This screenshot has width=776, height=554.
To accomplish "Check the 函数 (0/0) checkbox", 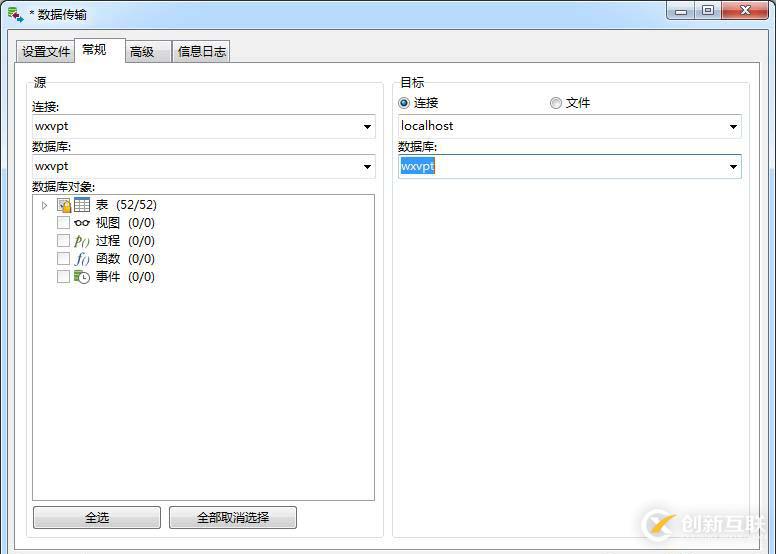I will tap(63, 258).
